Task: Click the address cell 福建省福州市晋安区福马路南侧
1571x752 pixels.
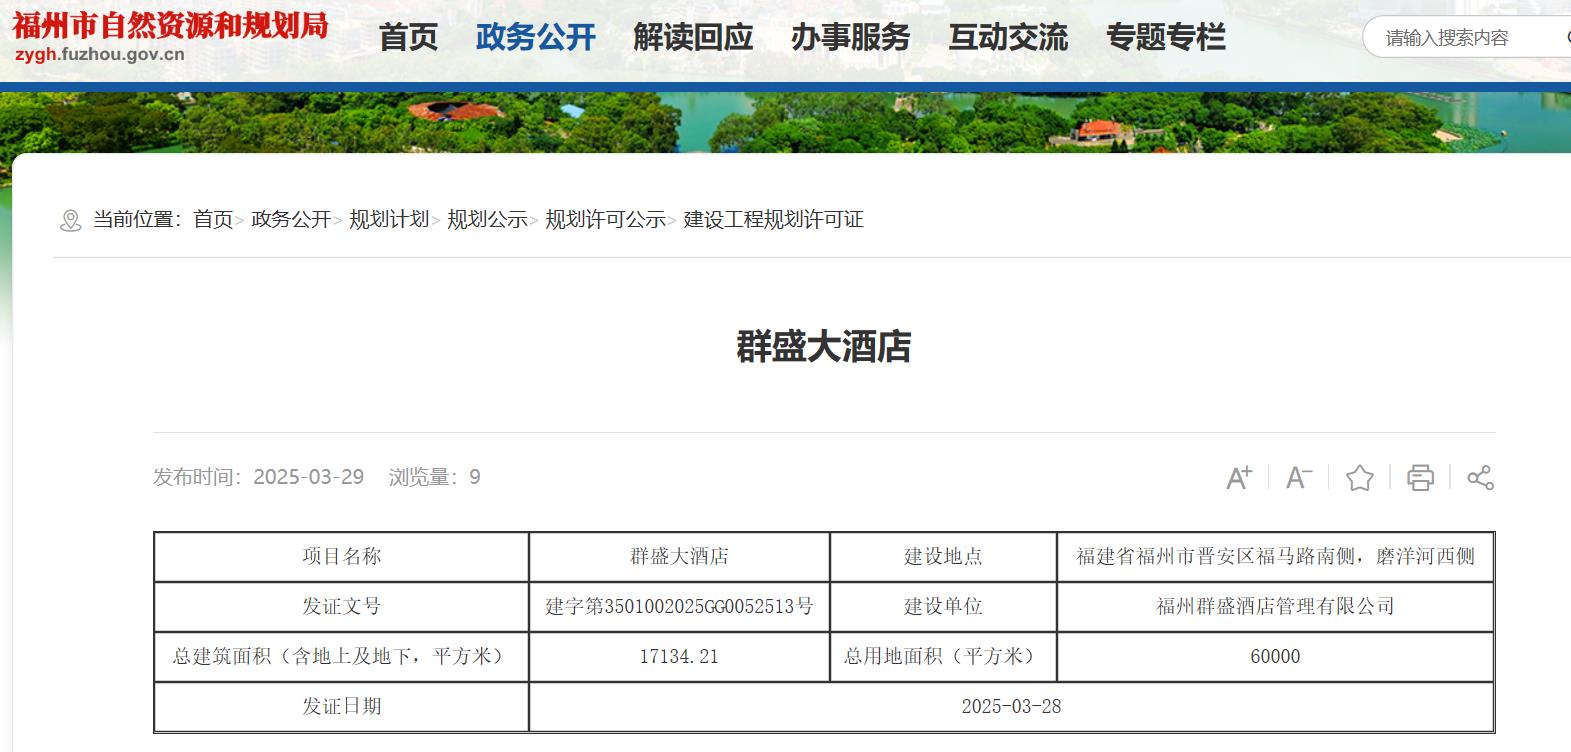Action: point(1275,557)
